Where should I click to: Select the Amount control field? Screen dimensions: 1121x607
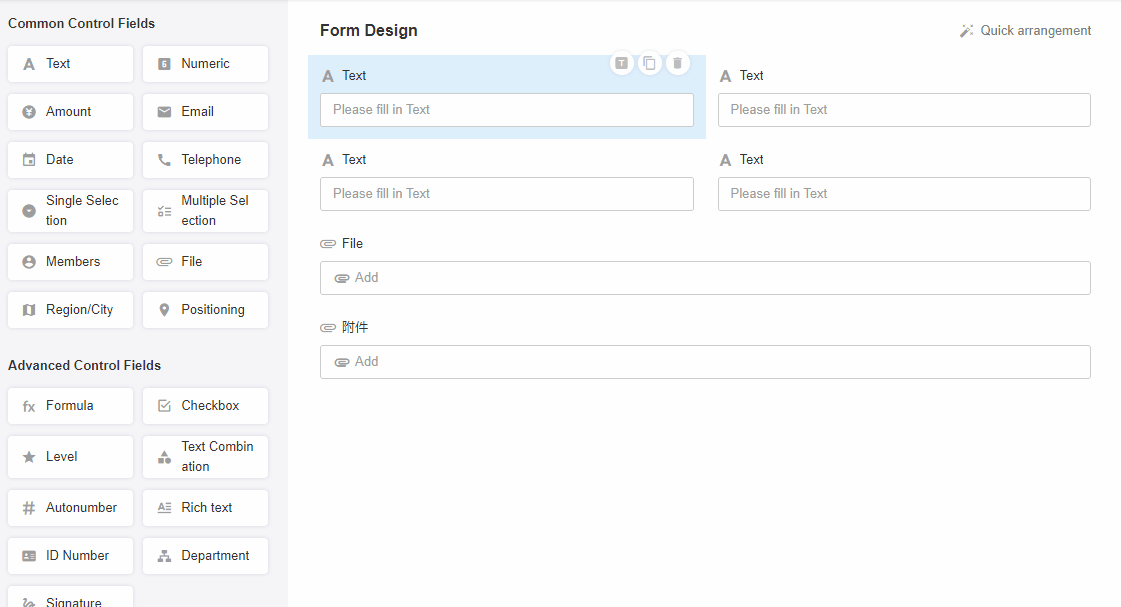tap(70, 112)
